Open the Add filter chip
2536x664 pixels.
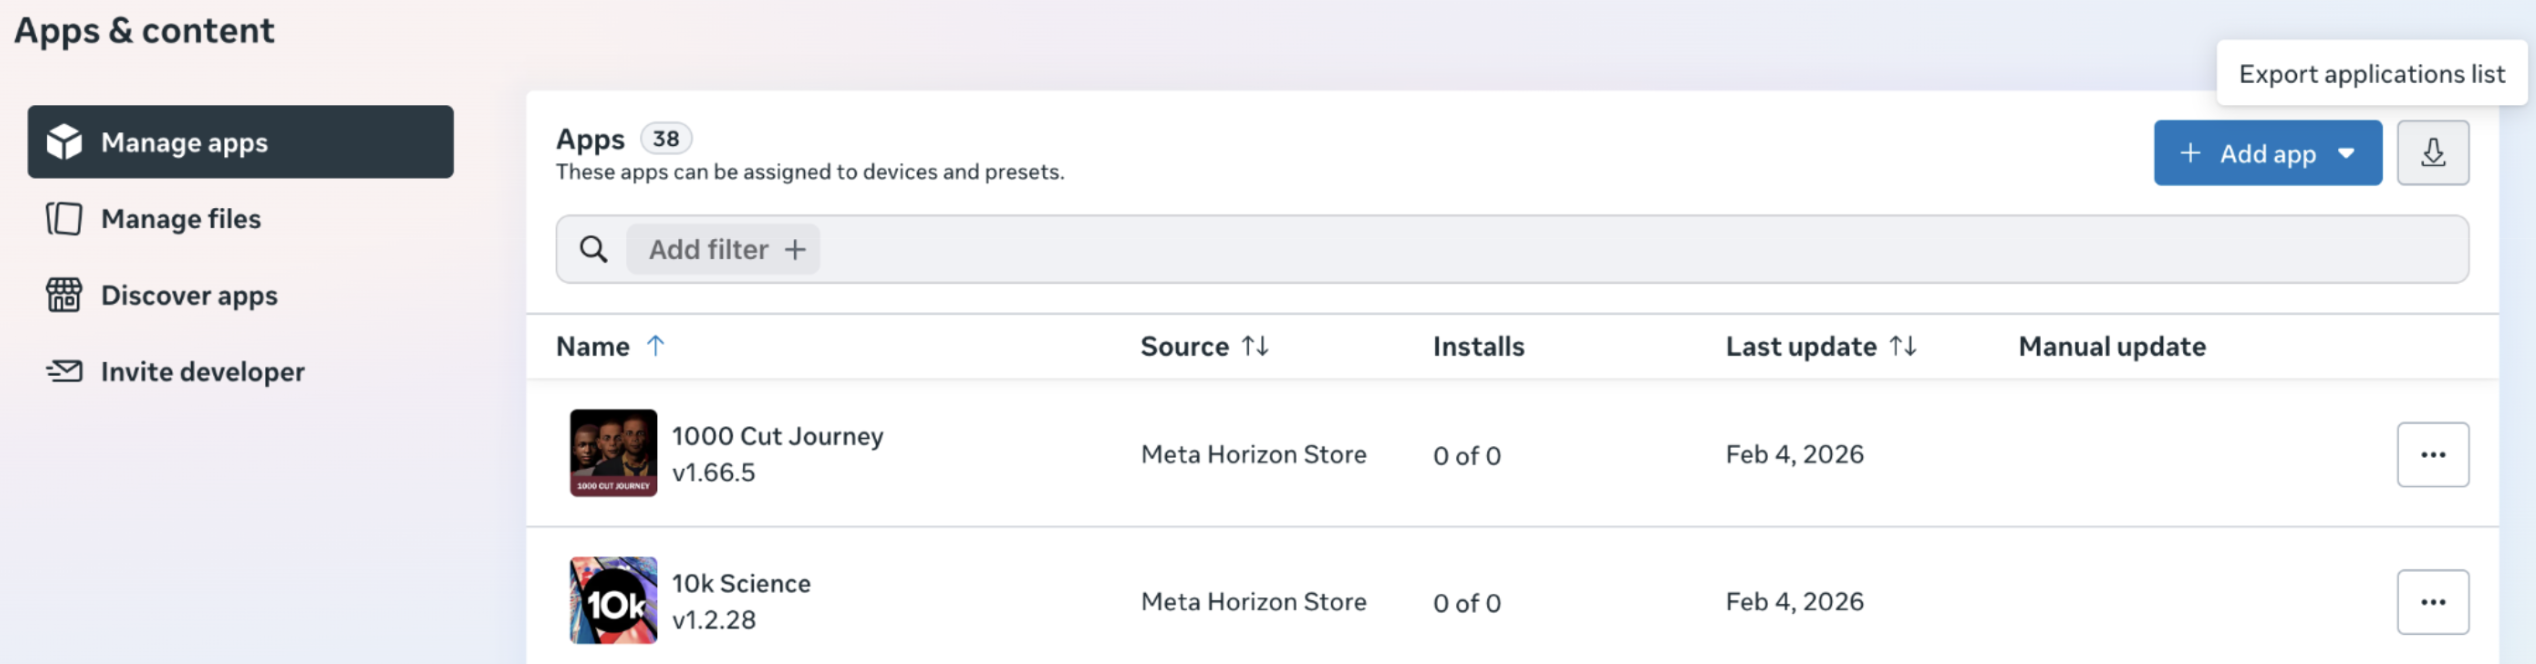coord(723,249)
